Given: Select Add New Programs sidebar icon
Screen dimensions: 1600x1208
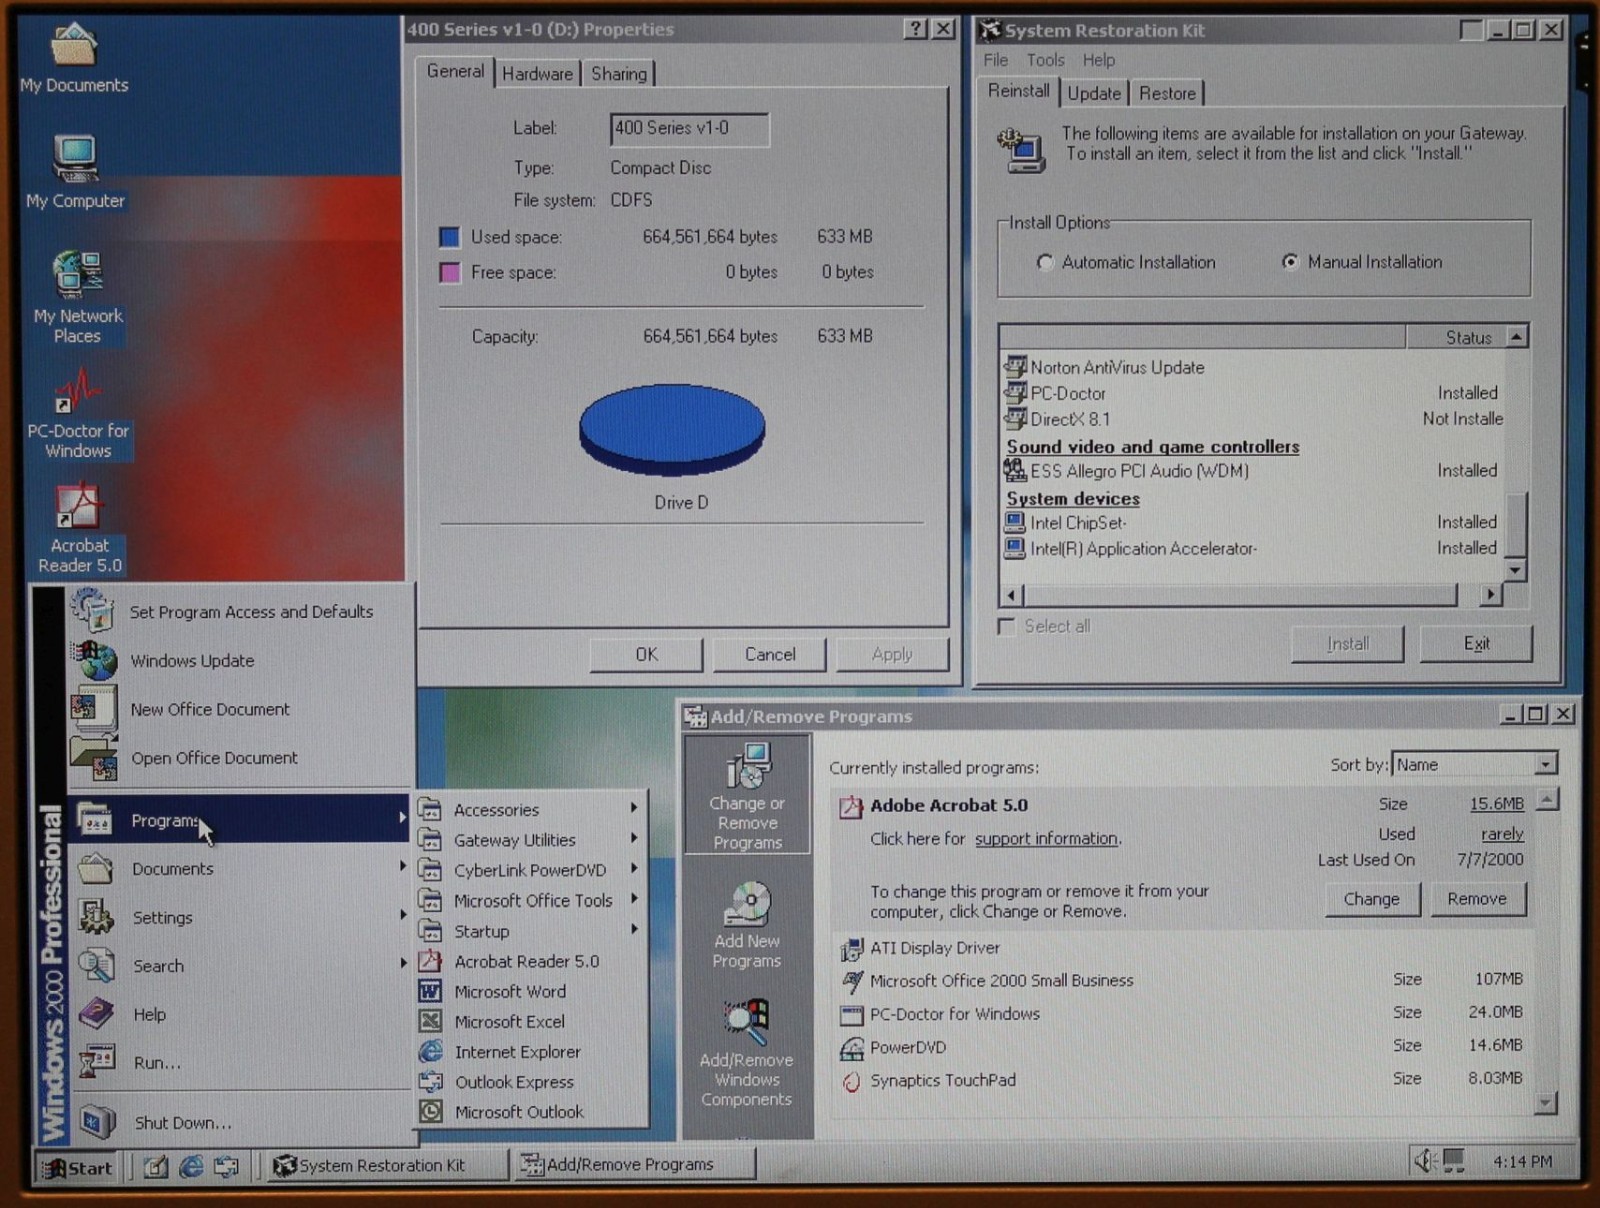Looking at the screenshot, I should point(747,925).
